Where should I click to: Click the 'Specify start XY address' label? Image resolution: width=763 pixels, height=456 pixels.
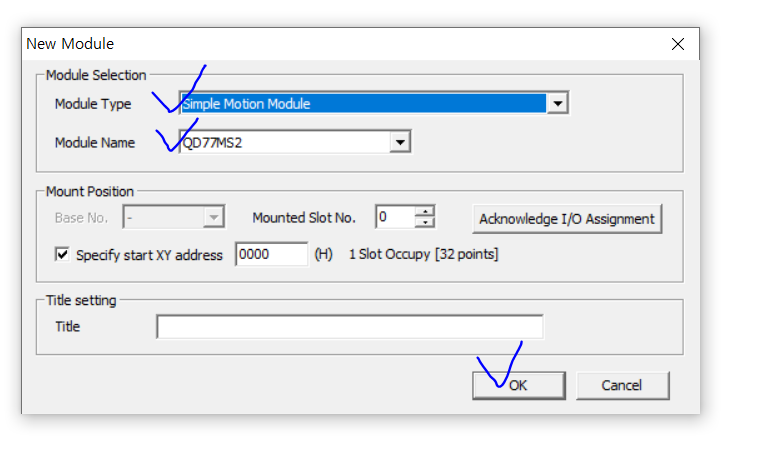coord(149,255)
